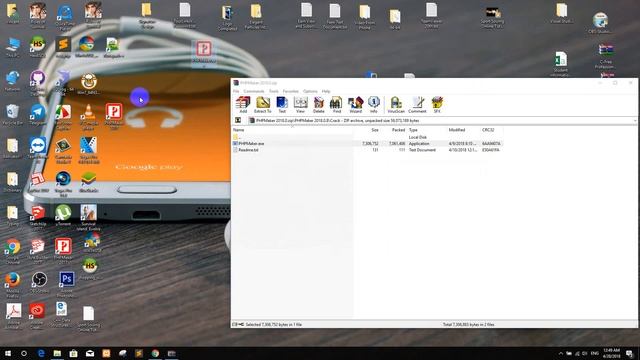This screenshot has height=360, width=640.
Task: Select the Readme.txt file row
Action: tap(367, 150)
